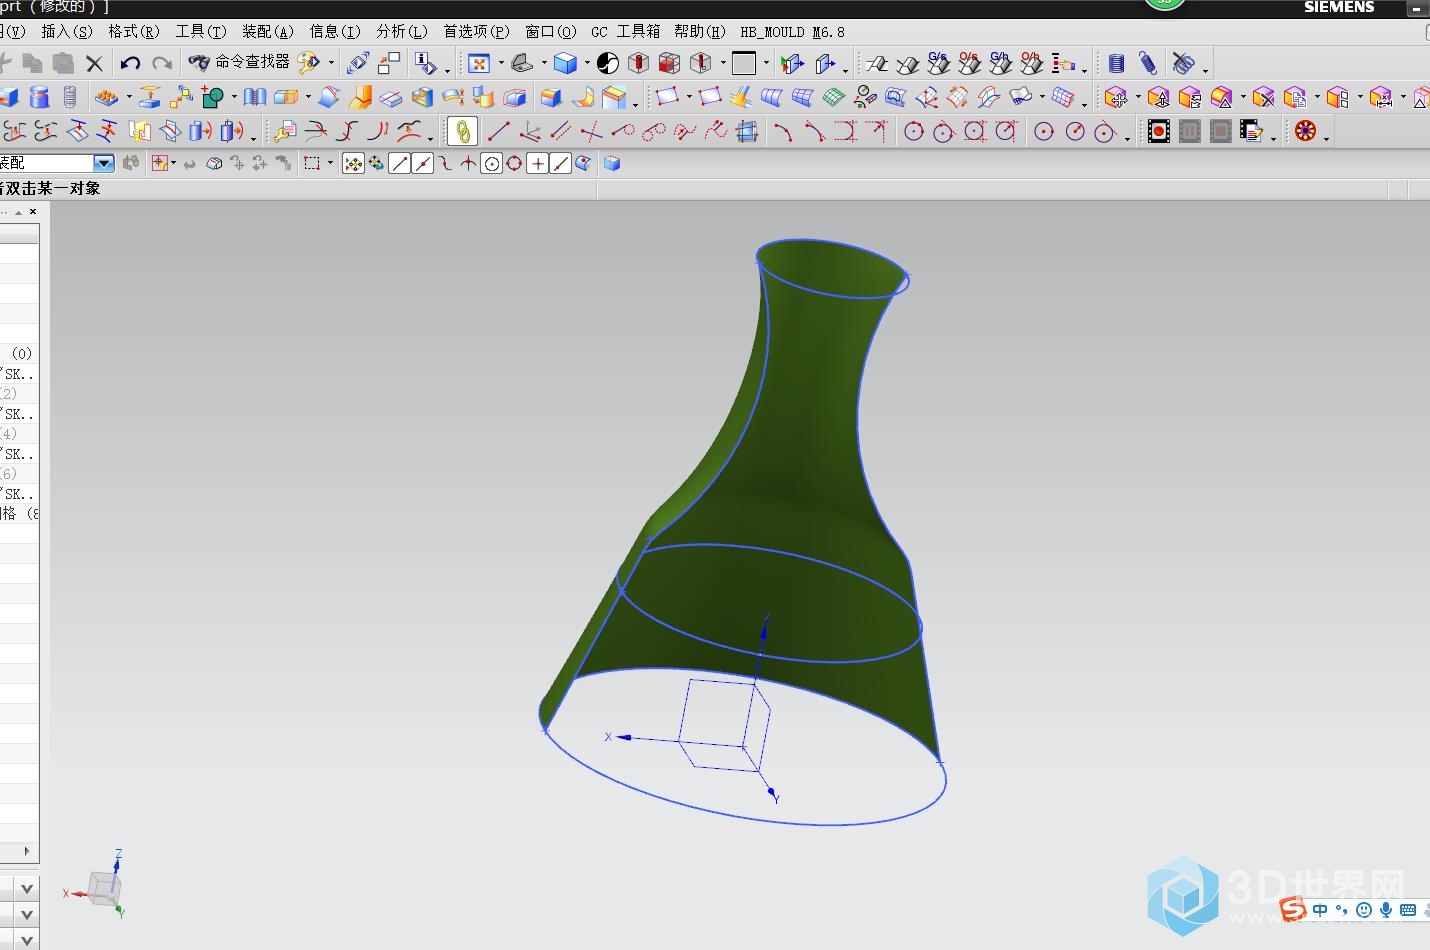Click the cylinder feature icon
This screenshot has height=950, width=1430.
pyautogui.click(x=39, y=97)
